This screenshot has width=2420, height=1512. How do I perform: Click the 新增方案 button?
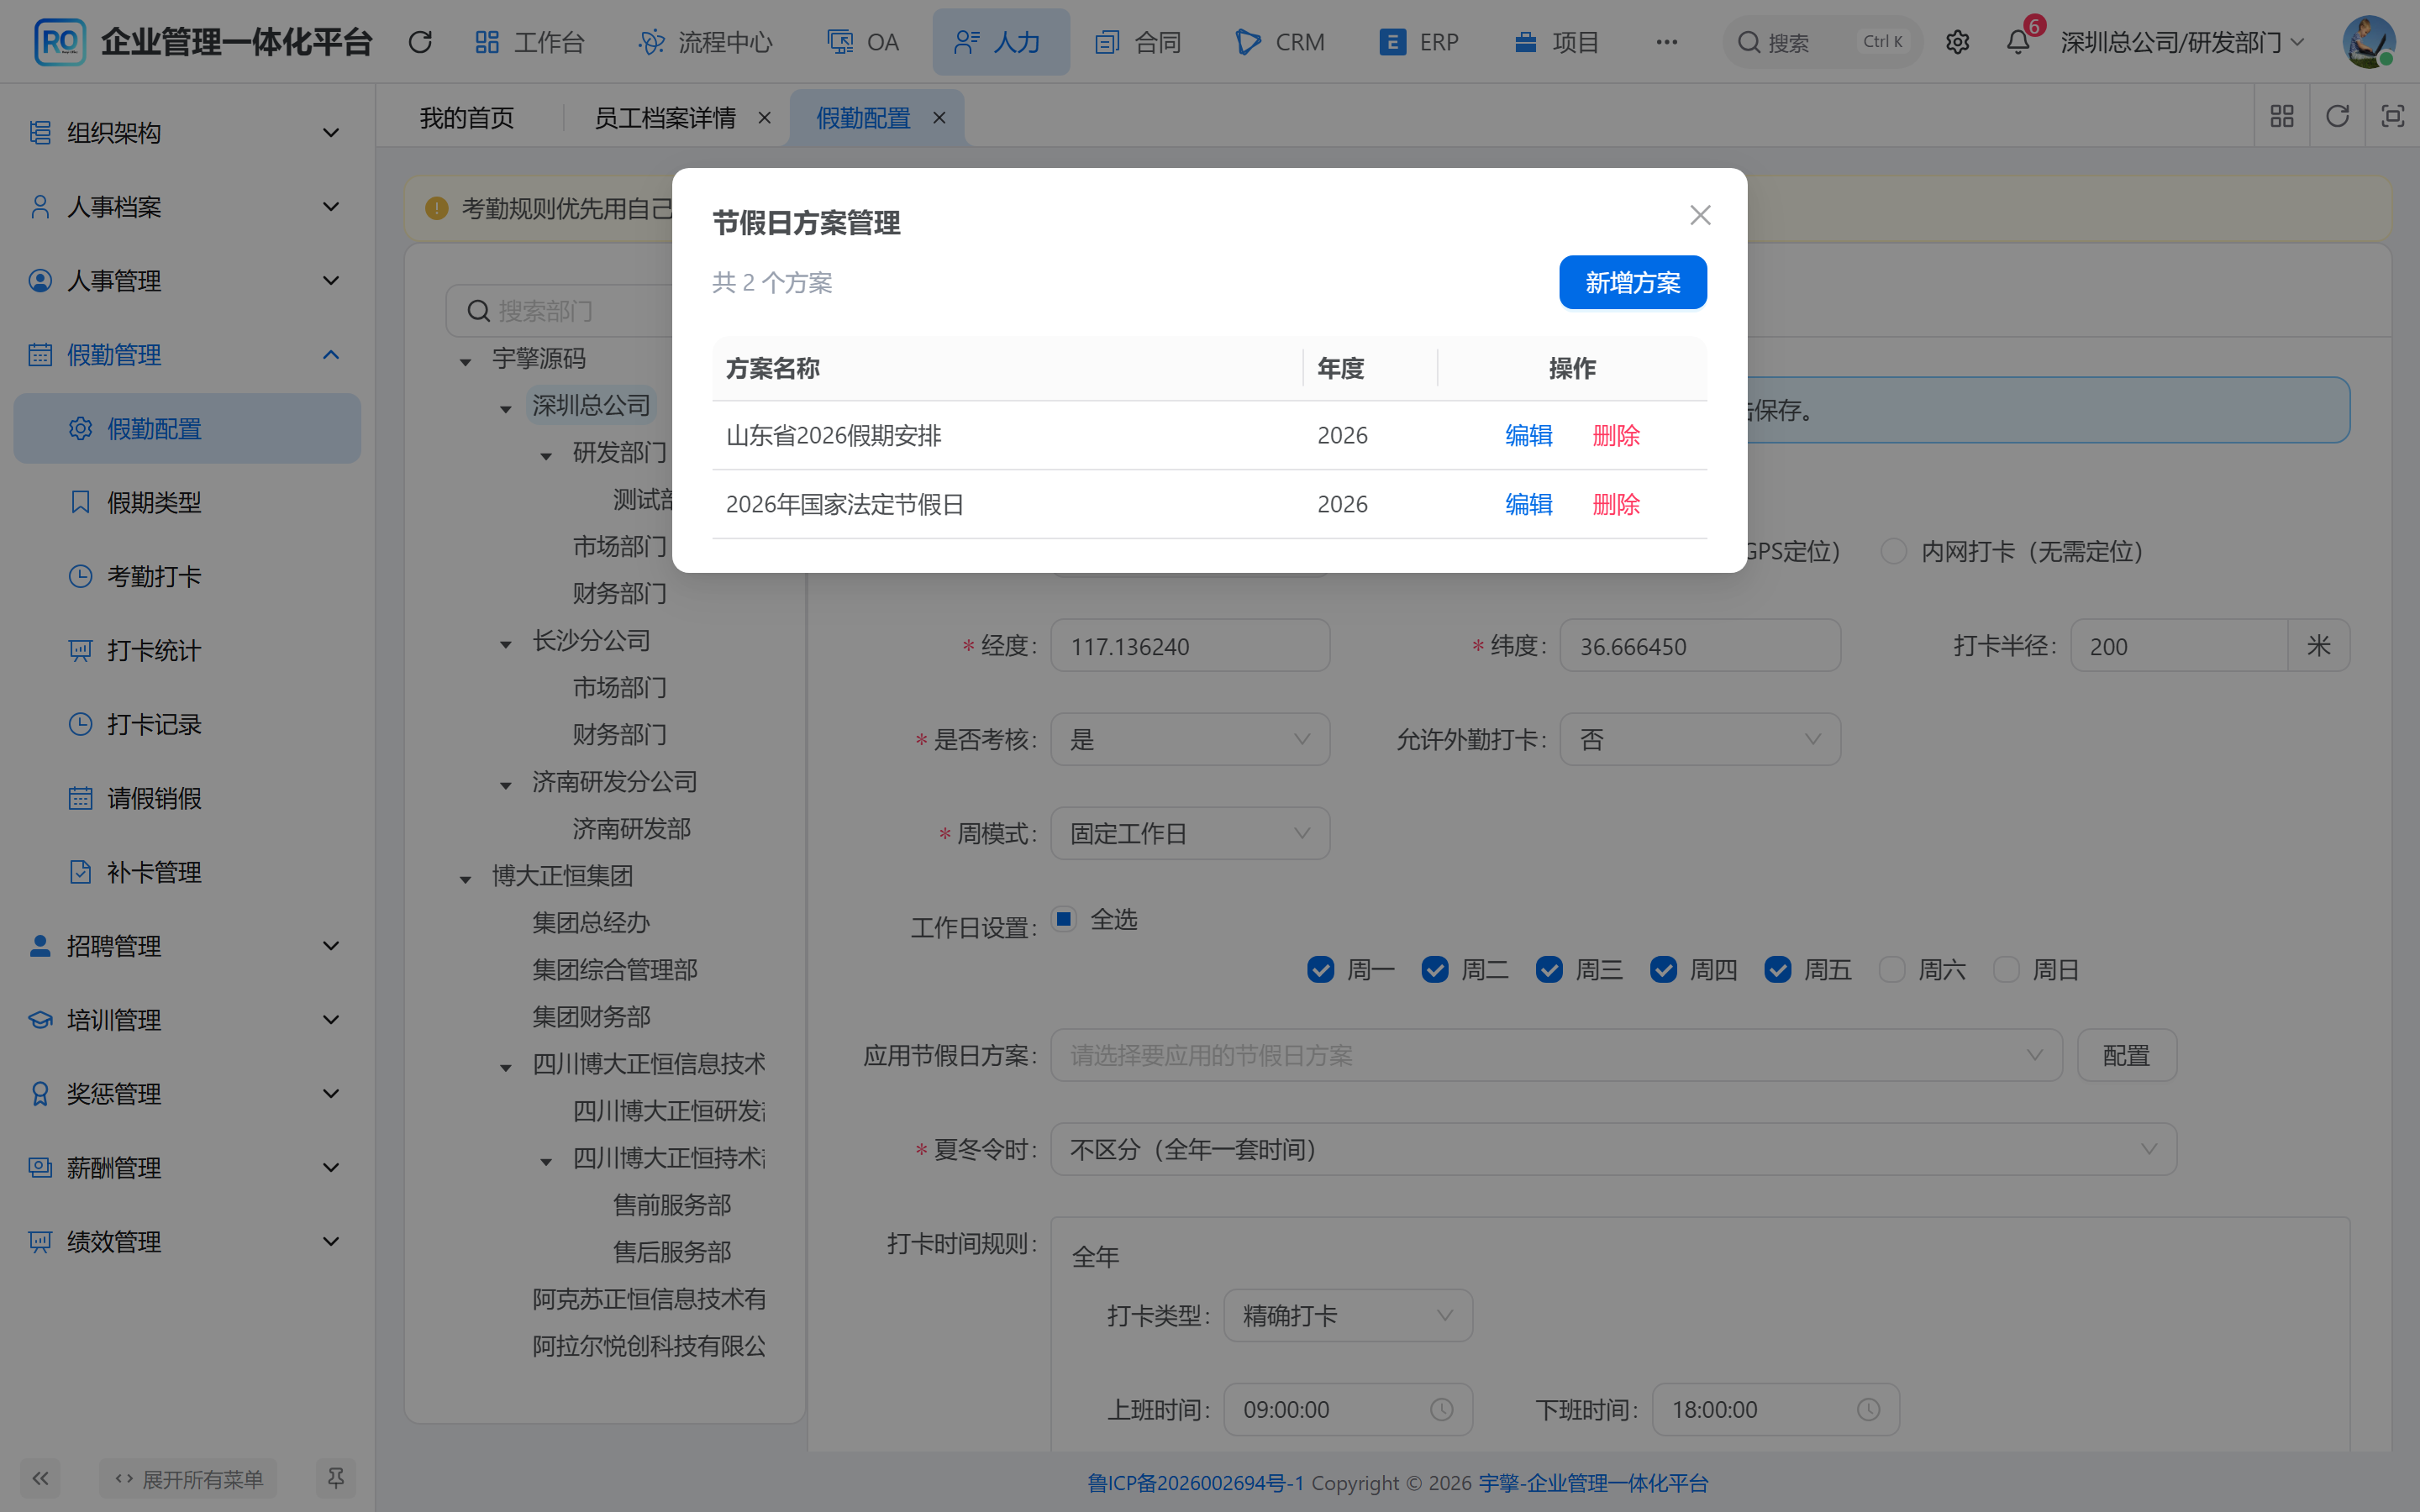pos(1632,282)
